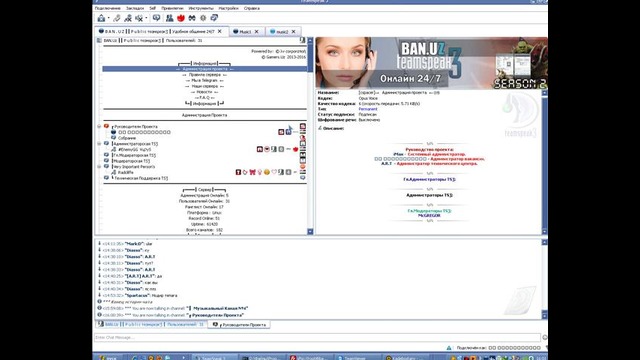
Task: Close the BAN.UZ server tab
Action: (x=220, y=31)
